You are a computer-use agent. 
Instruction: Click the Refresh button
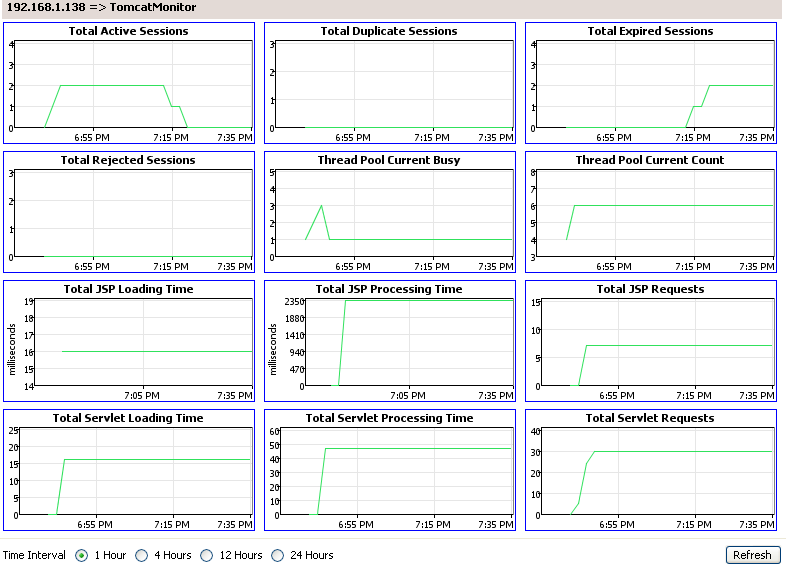[x=752, y=555]
